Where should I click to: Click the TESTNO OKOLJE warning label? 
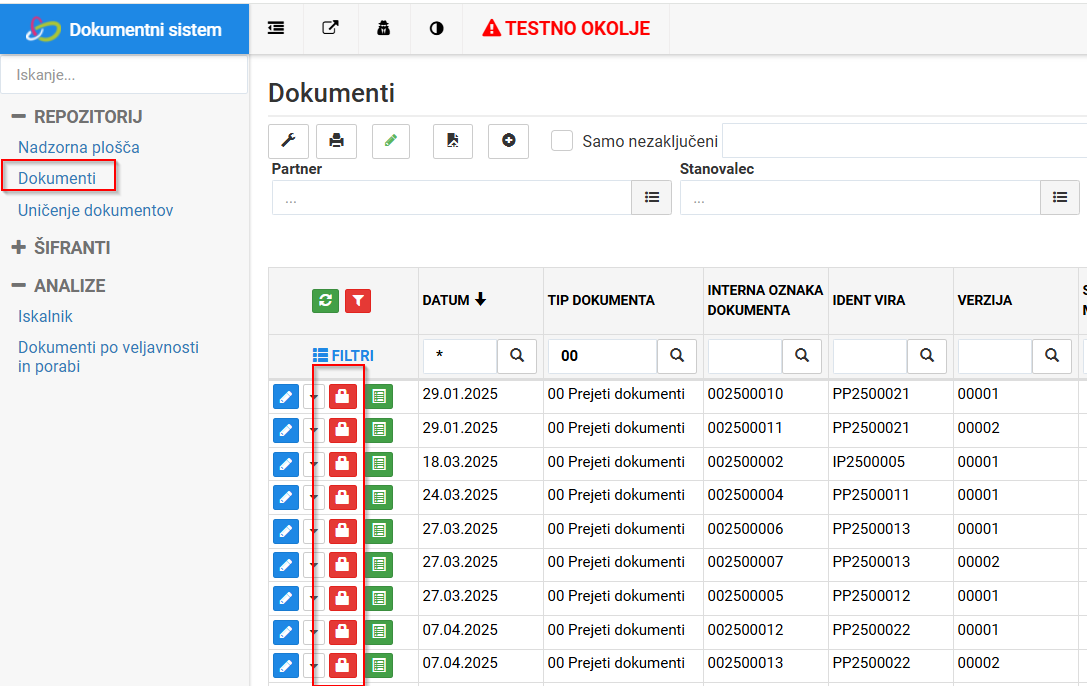tap(566, 28)
